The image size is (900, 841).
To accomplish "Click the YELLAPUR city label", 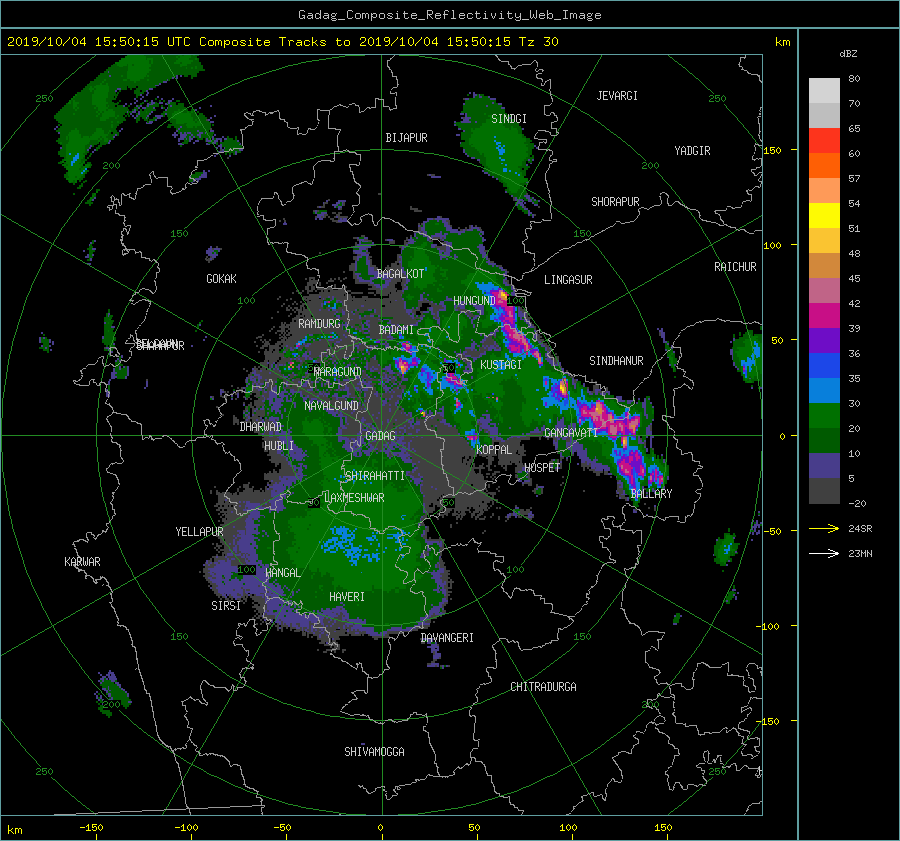I will (199, 532).
